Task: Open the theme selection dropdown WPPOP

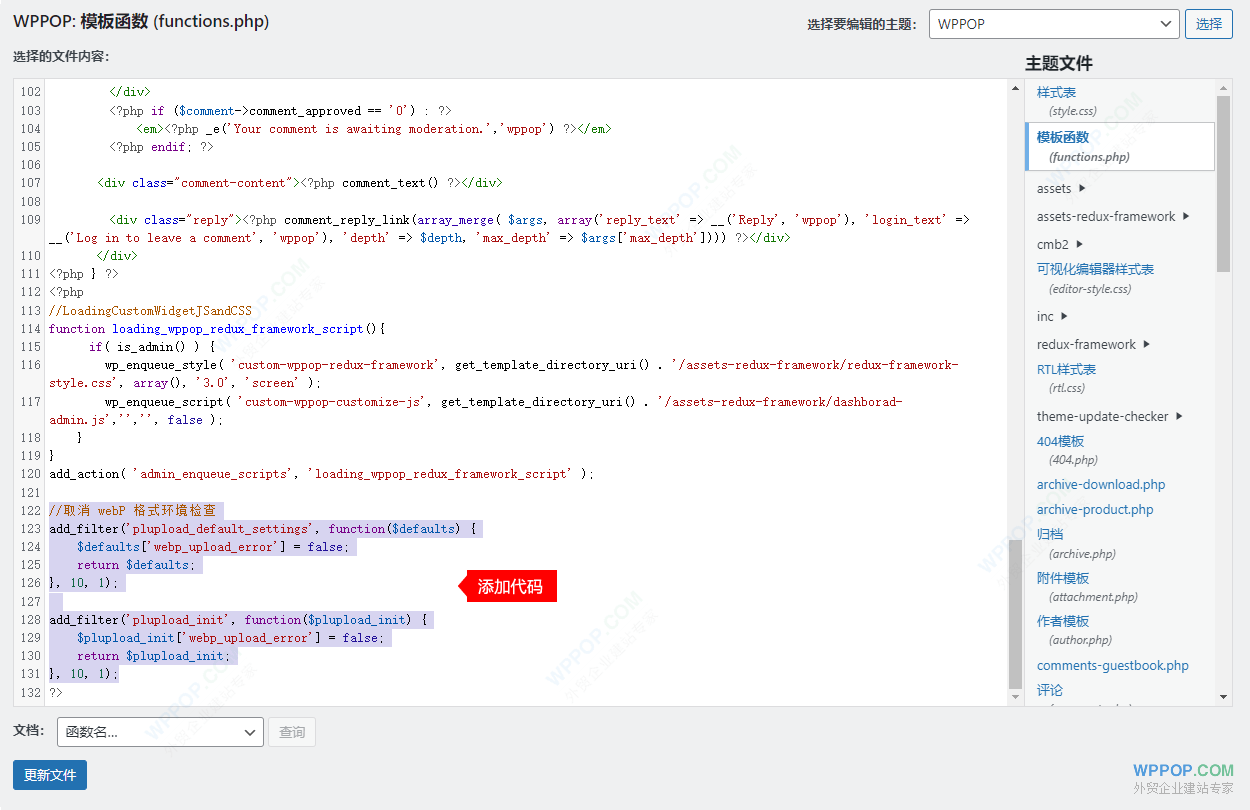Action: tap(1053, 24)
